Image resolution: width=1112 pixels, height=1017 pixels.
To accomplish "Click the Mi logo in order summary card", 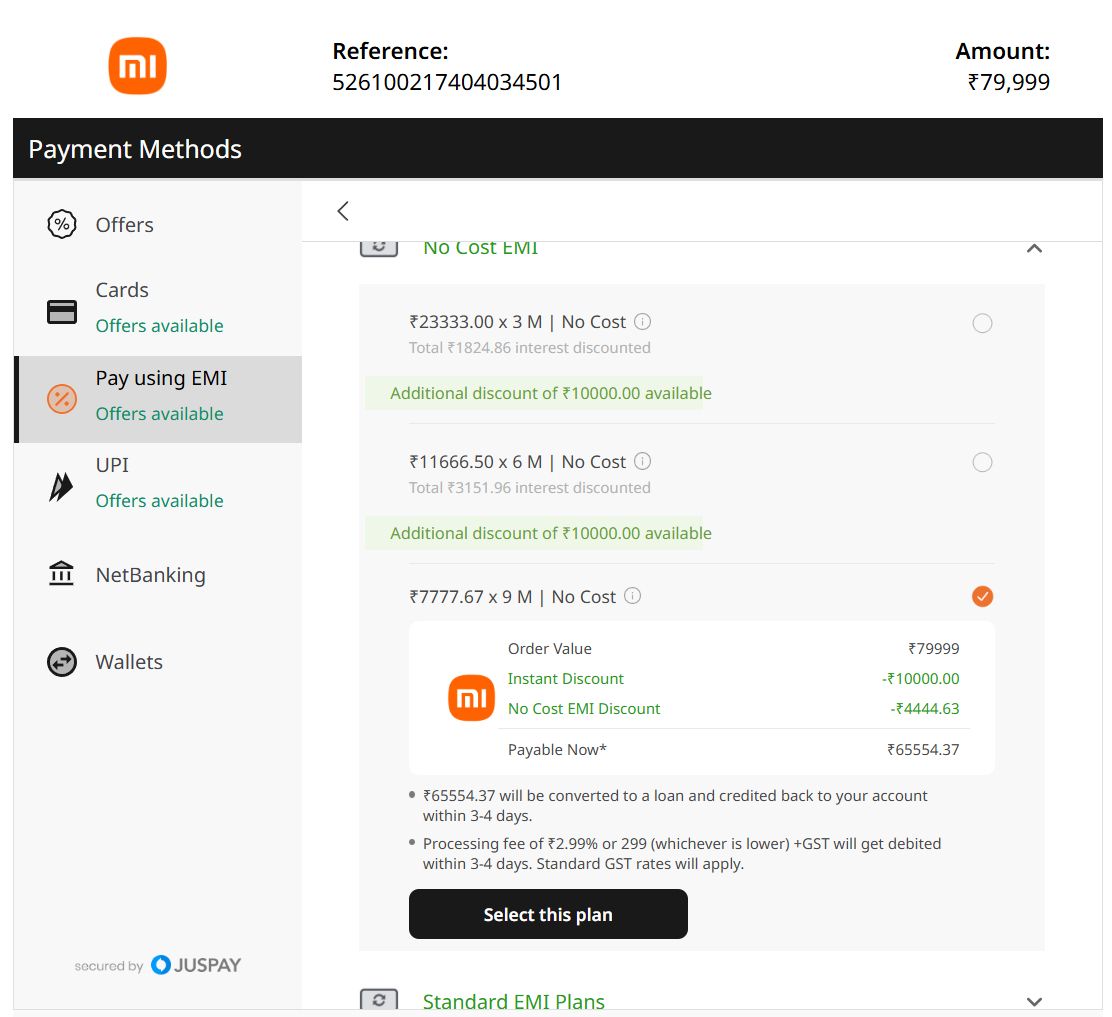I will [472, 698].
